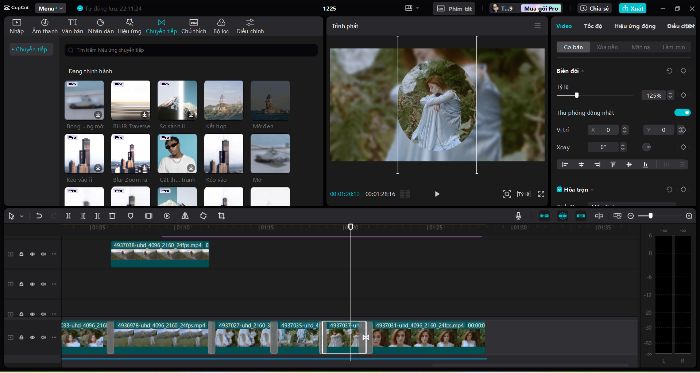
Task: Click the rotate icon in timeline toolbar
Action: pos(203,216)
